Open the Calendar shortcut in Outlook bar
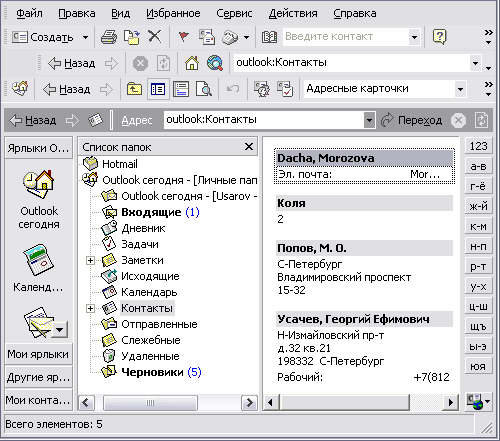Viewport: 500px width, 441px height. [x=38, y=260]
